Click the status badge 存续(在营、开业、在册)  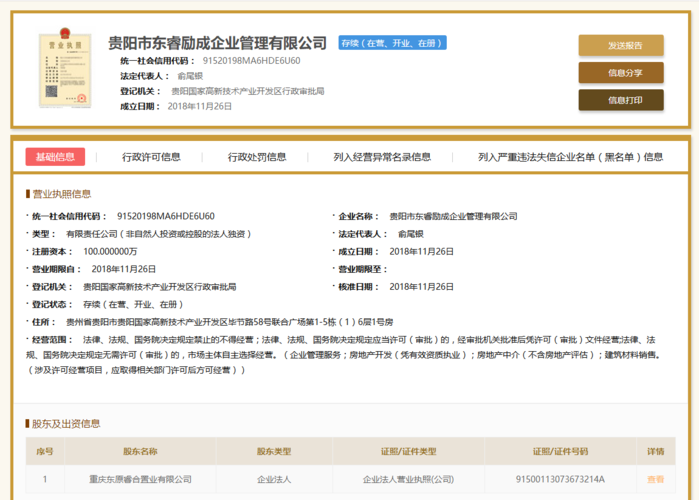[392, 43]
